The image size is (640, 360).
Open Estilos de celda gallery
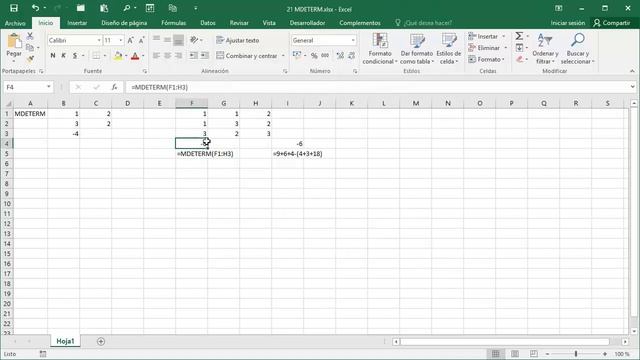(x=449, y=49)
